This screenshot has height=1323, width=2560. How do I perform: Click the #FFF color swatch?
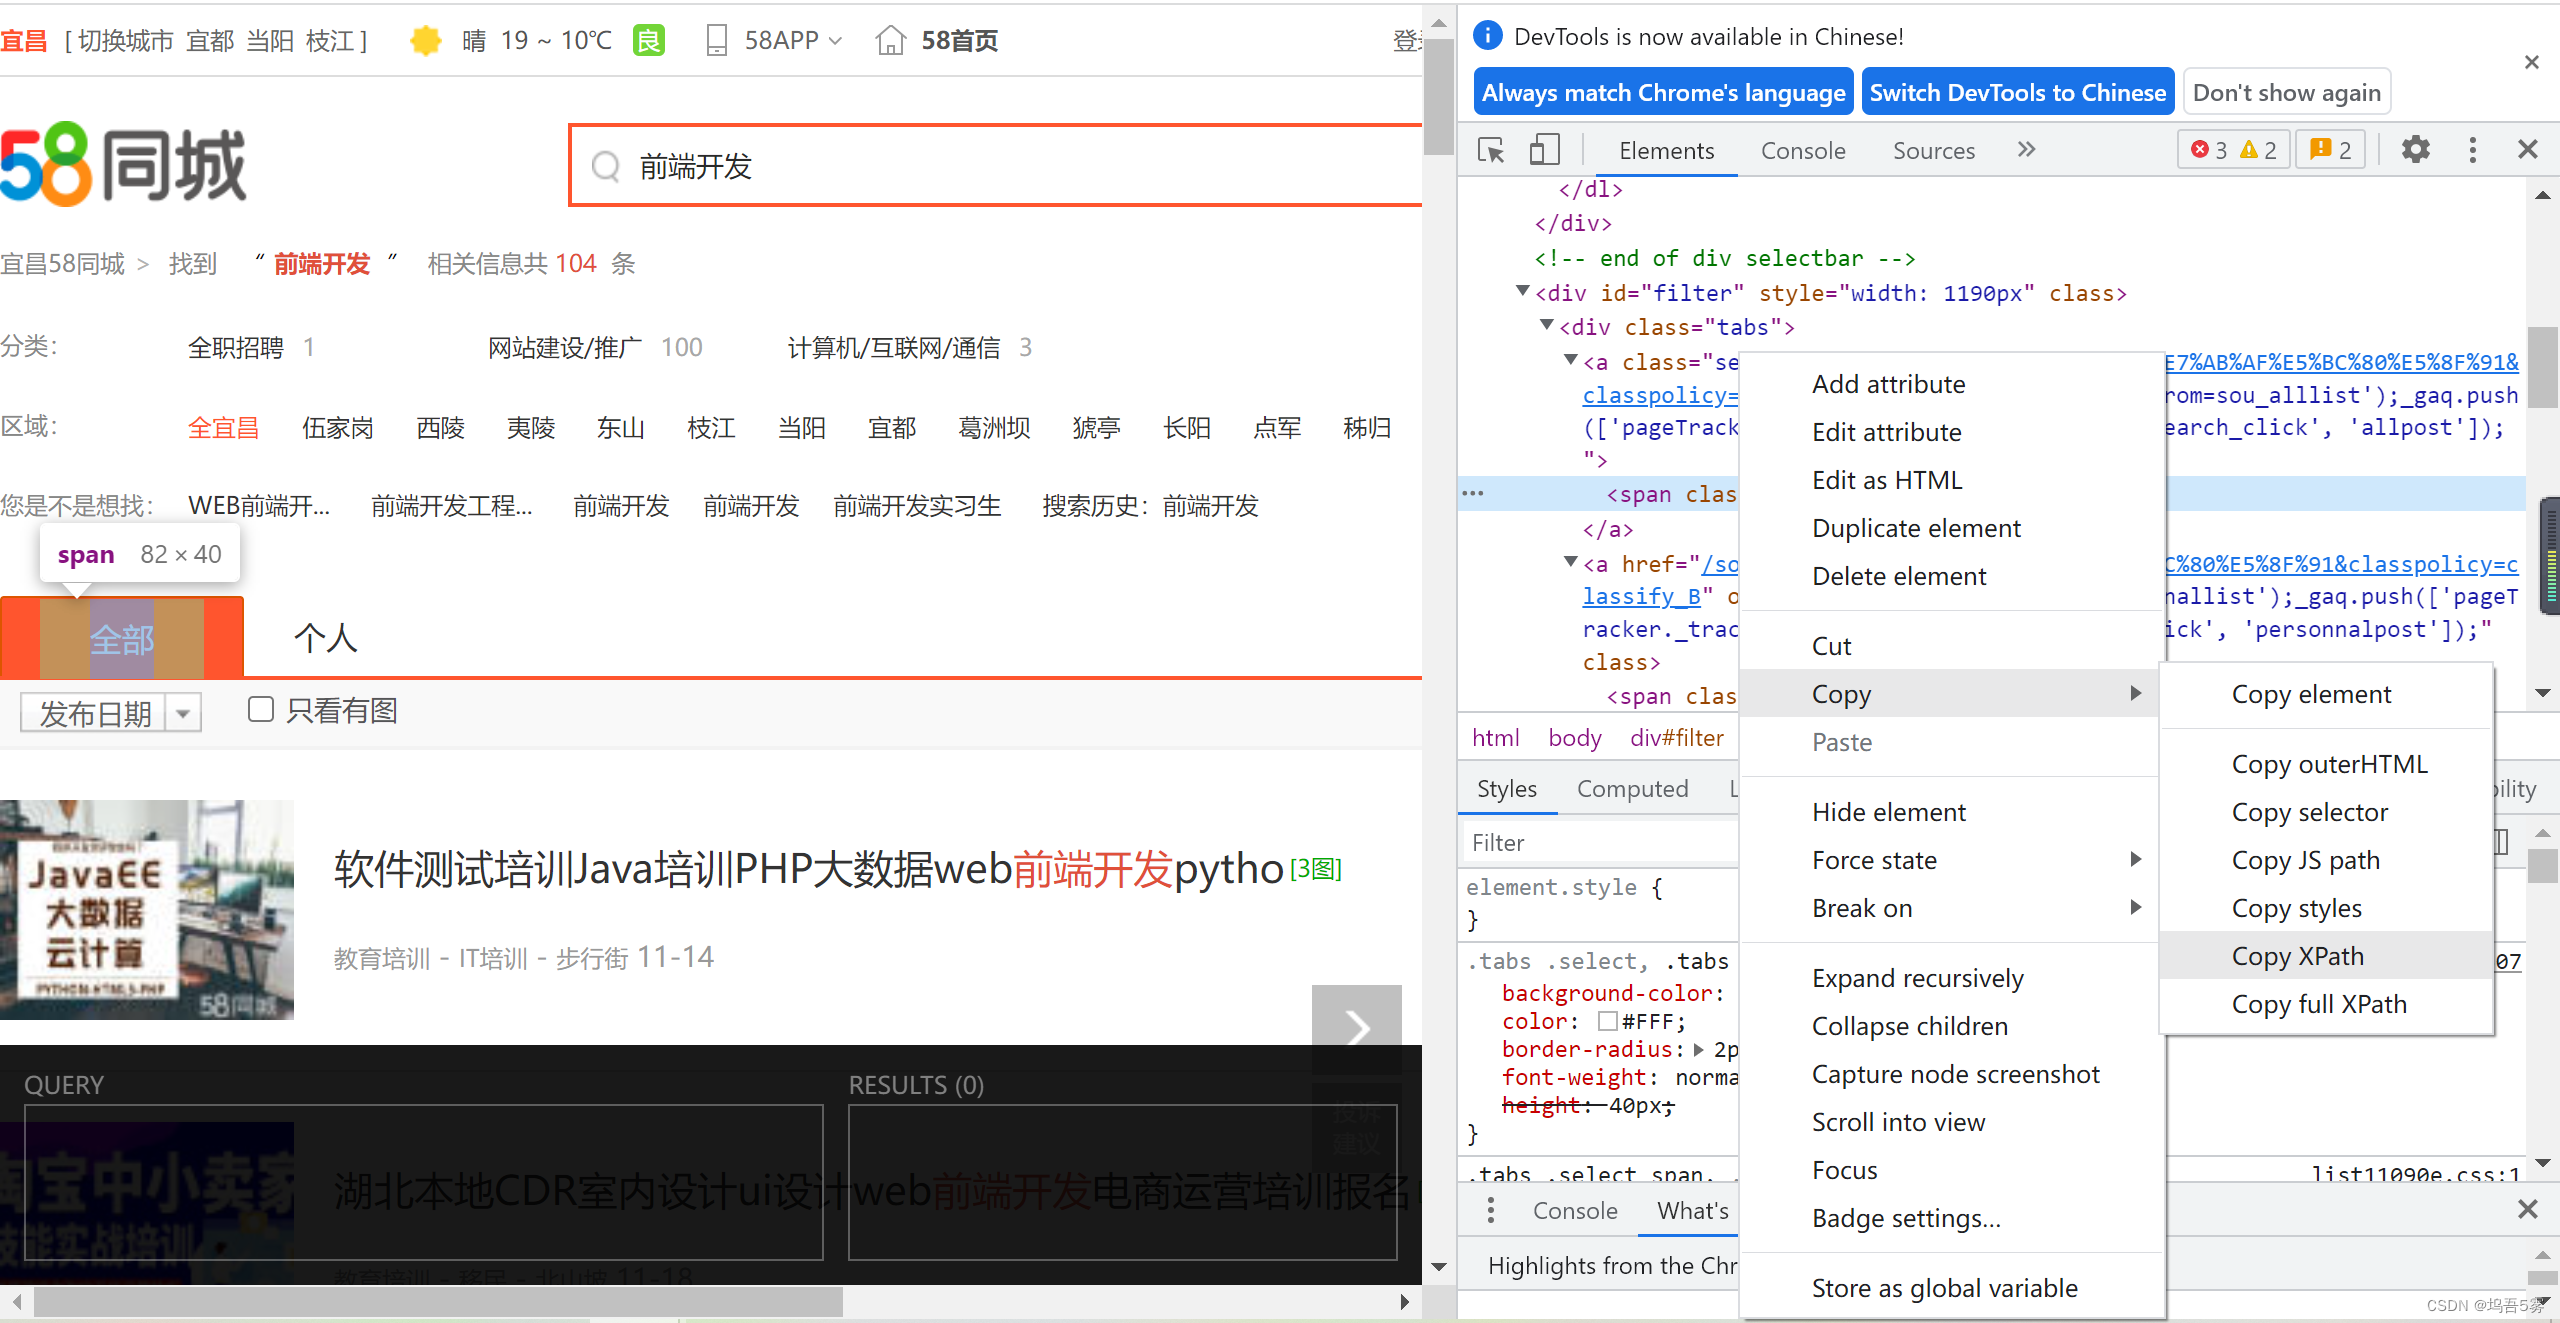pos(1607,1021)
